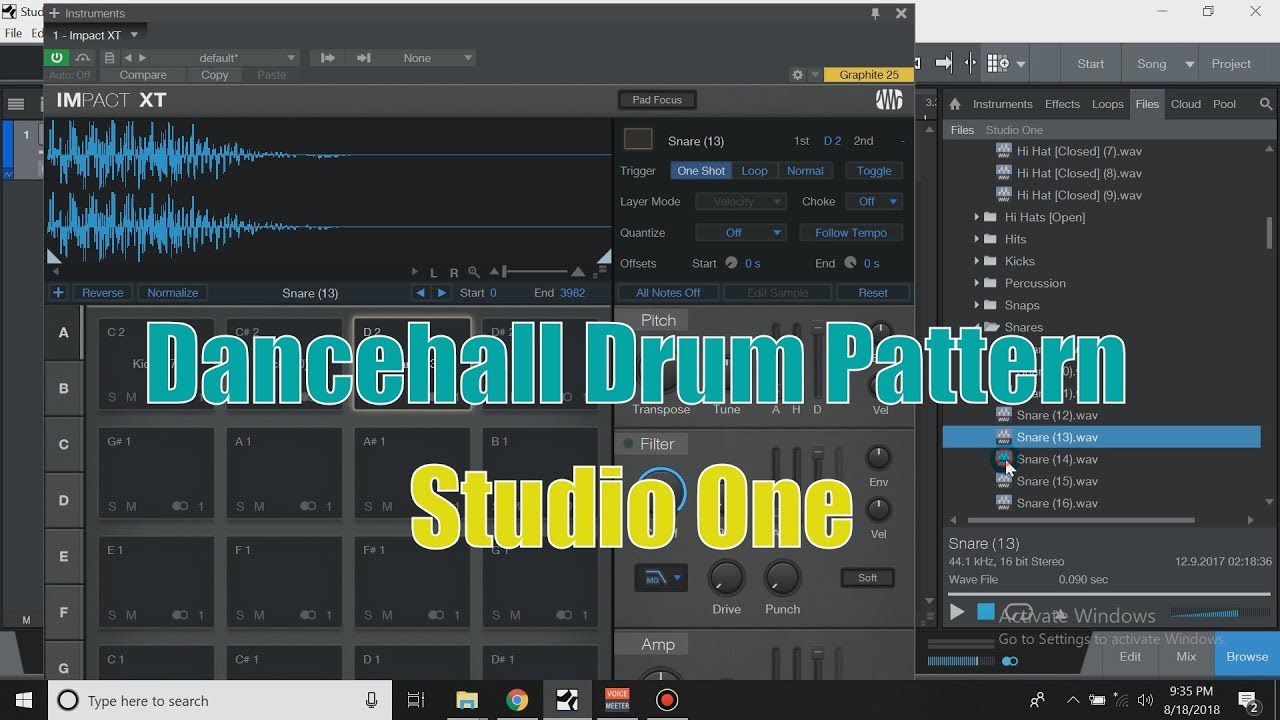This screenshot has width=1280, height=720.
Task: Expand the Percussion folder
Action: (977, 283)
